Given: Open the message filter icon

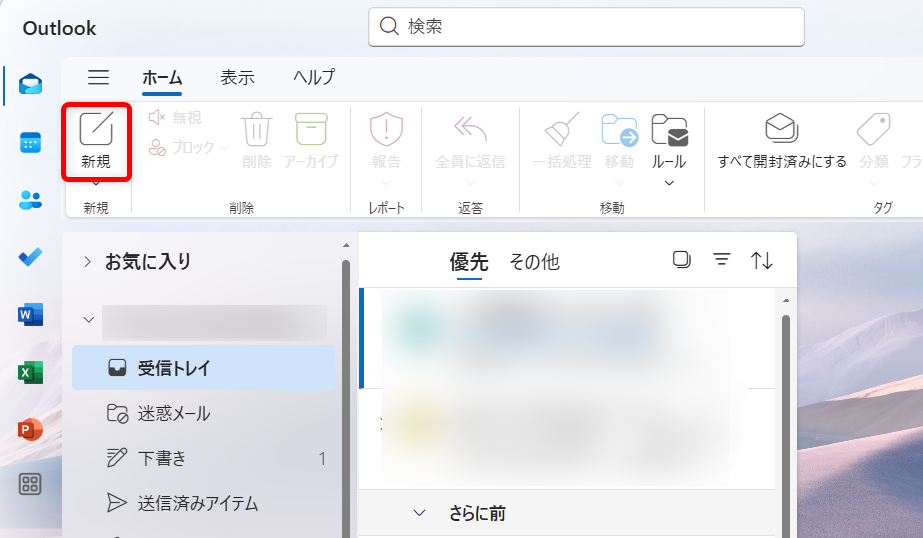Looking at the screenshot, I should [x=722, y=260].
